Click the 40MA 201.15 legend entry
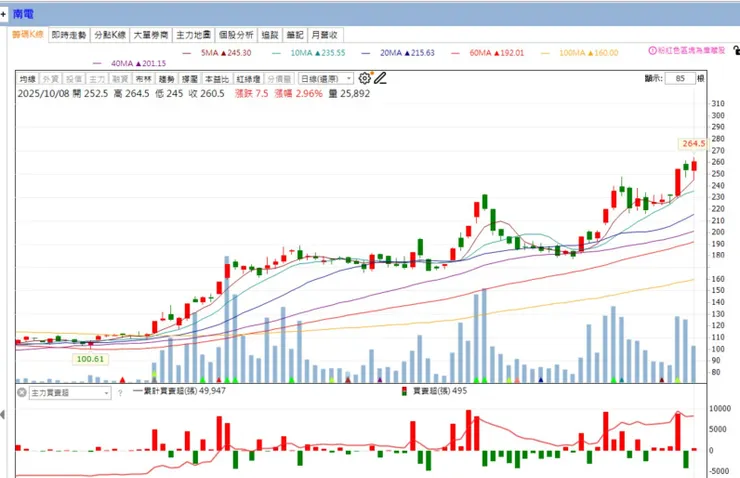This screenshot has width=740, height=478. point(130,63)
